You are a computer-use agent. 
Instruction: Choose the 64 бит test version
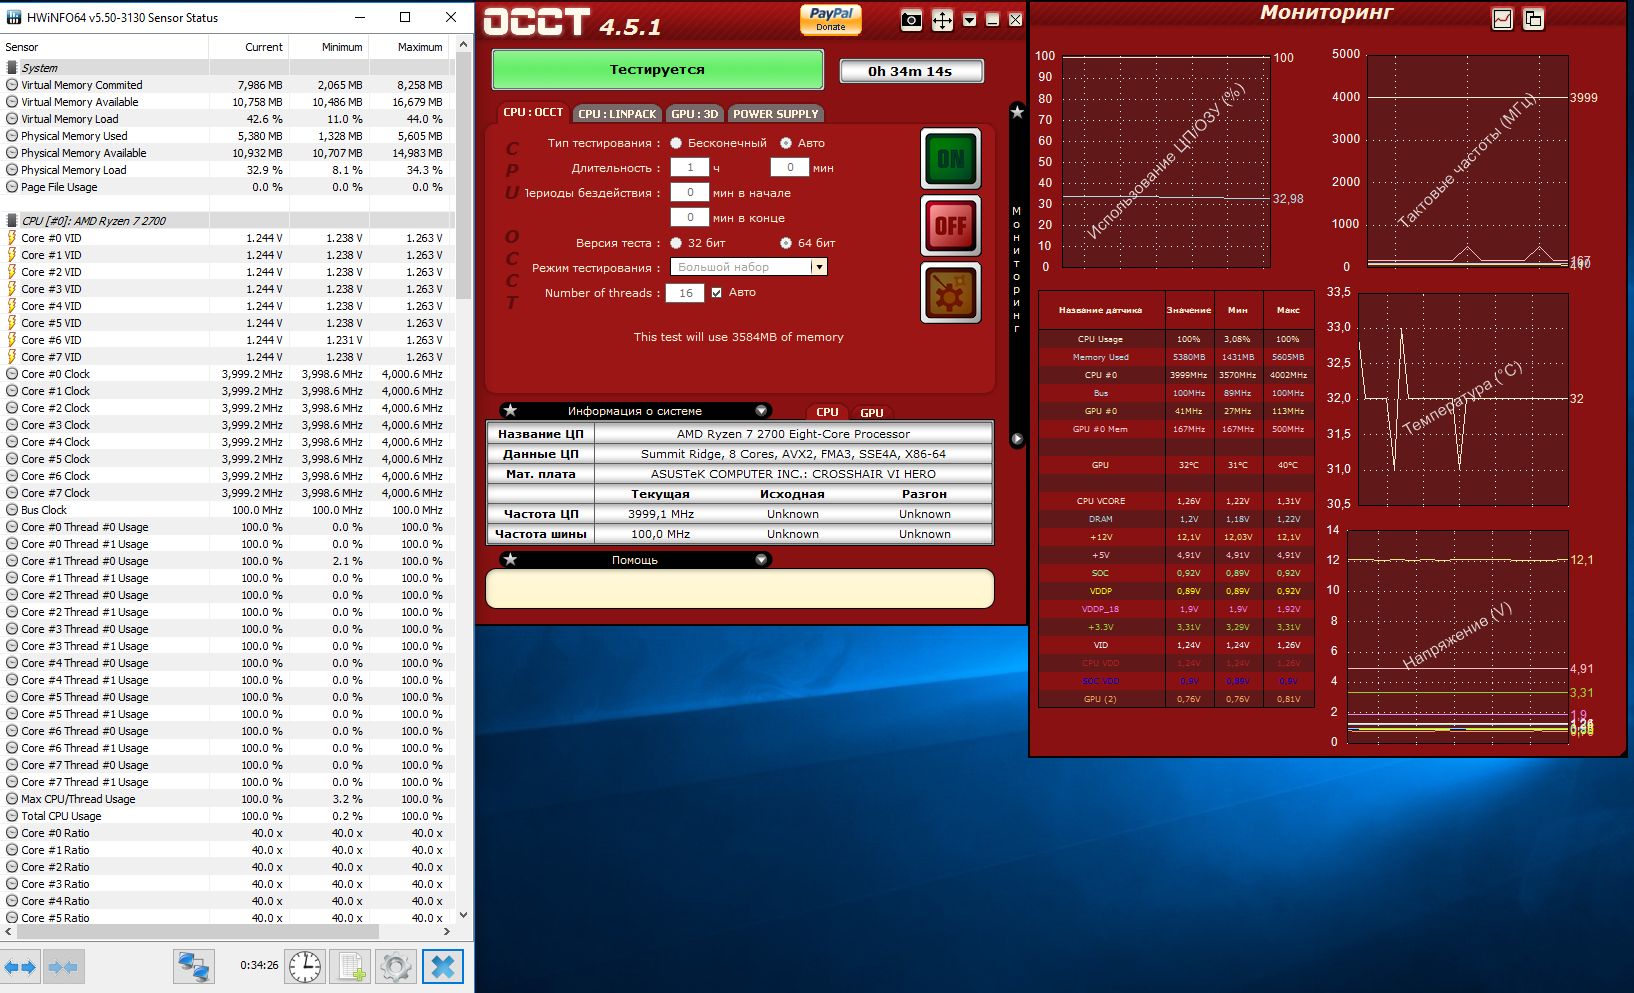[786, 243]
